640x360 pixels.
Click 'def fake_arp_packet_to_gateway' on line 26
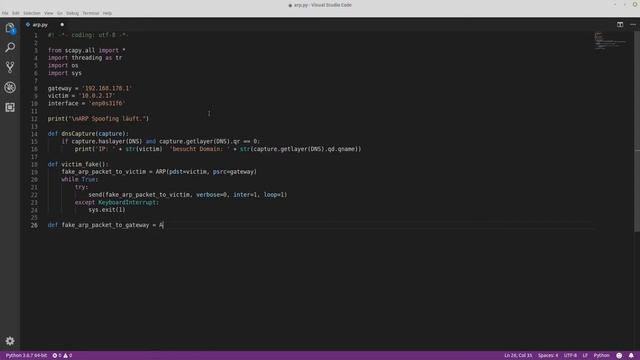[x=98, y=225]
